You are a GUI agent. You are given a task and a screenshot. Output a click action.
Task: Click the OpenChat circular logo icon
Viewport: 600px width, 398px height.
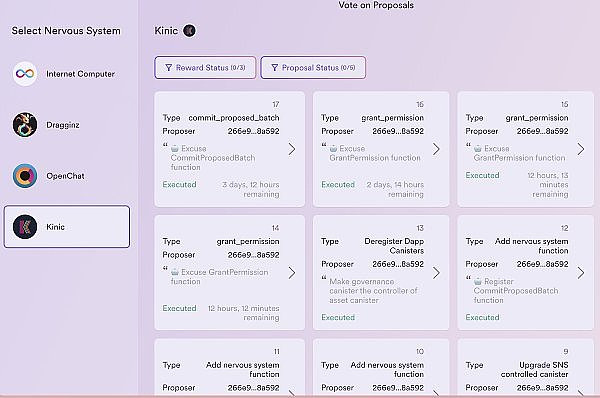[x=25, y=176]
